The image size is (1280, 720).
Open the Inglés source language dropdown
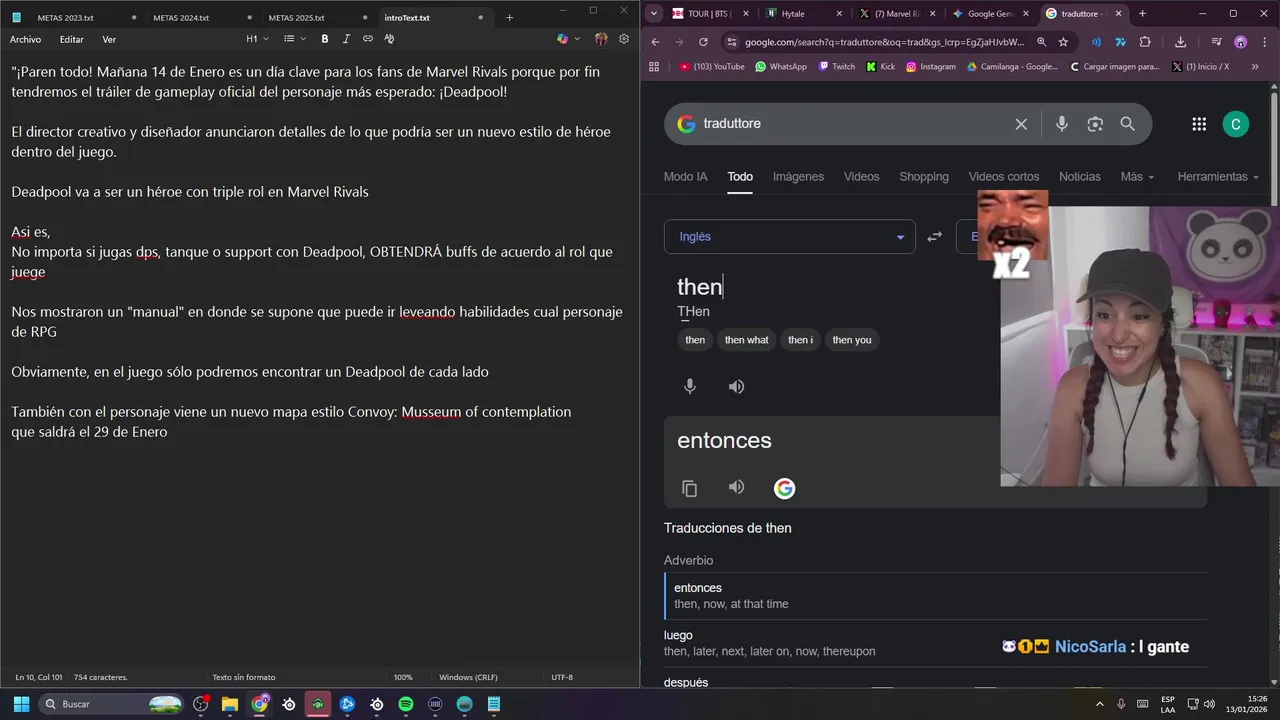[790, 237]
